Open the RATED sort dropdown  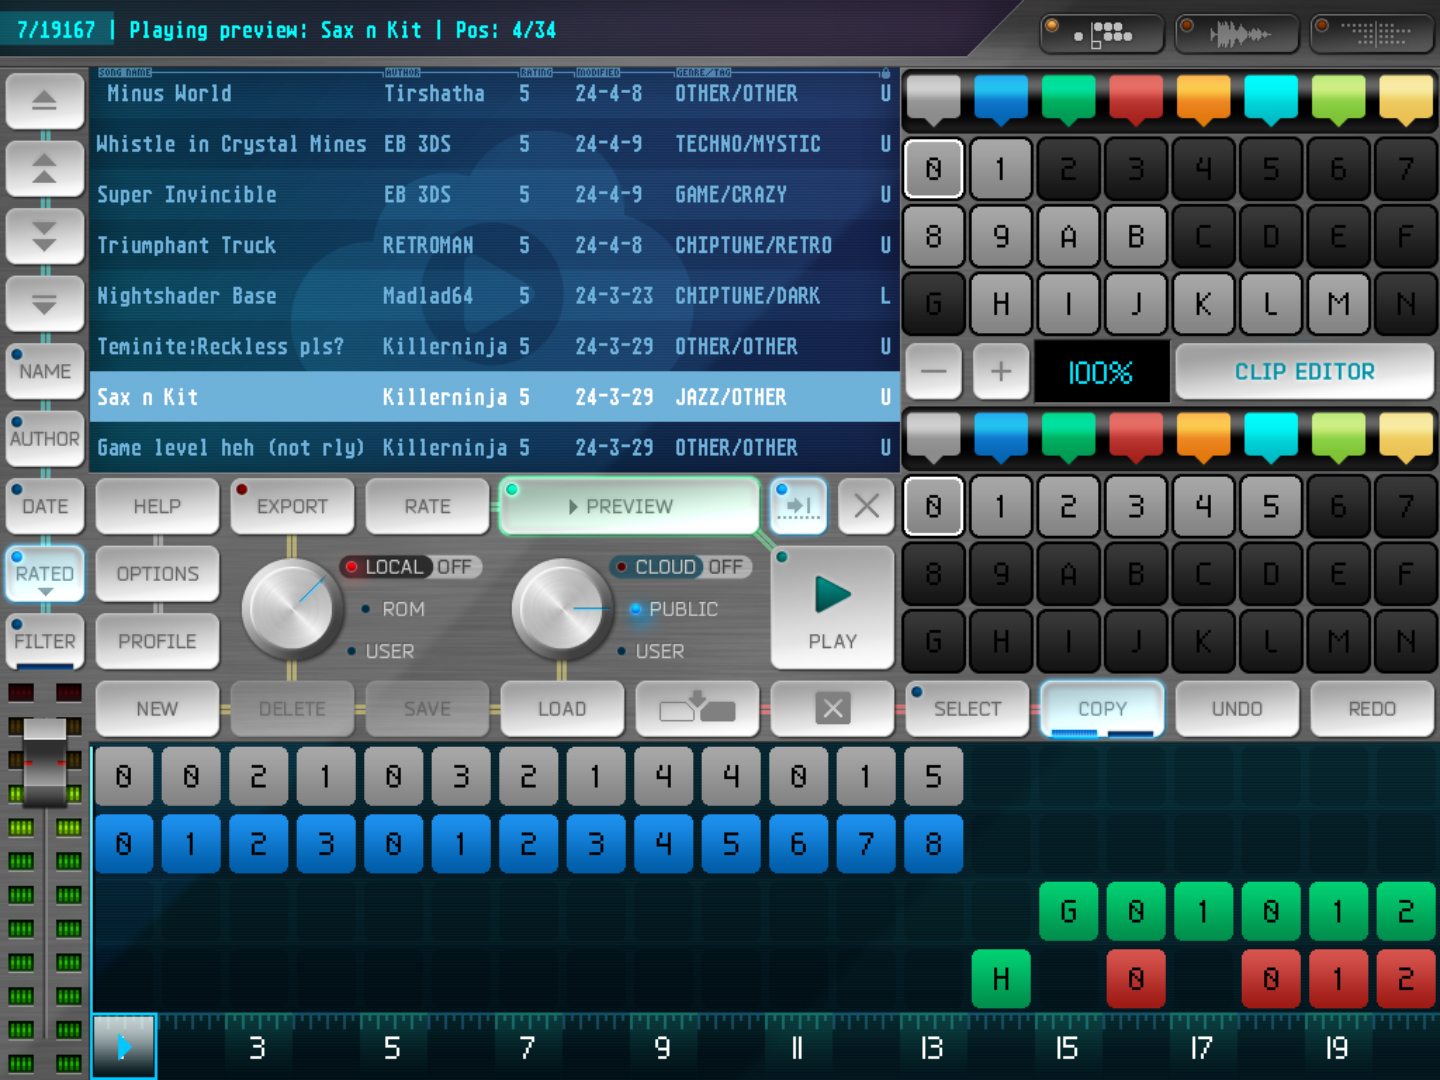[x=44, y=574]
